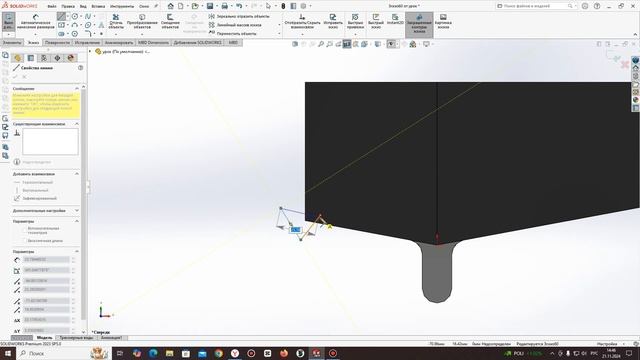This screenshot has width=640, height=360.
Task: Open the Insert (Вставка) menu
Action: [98, 6]
